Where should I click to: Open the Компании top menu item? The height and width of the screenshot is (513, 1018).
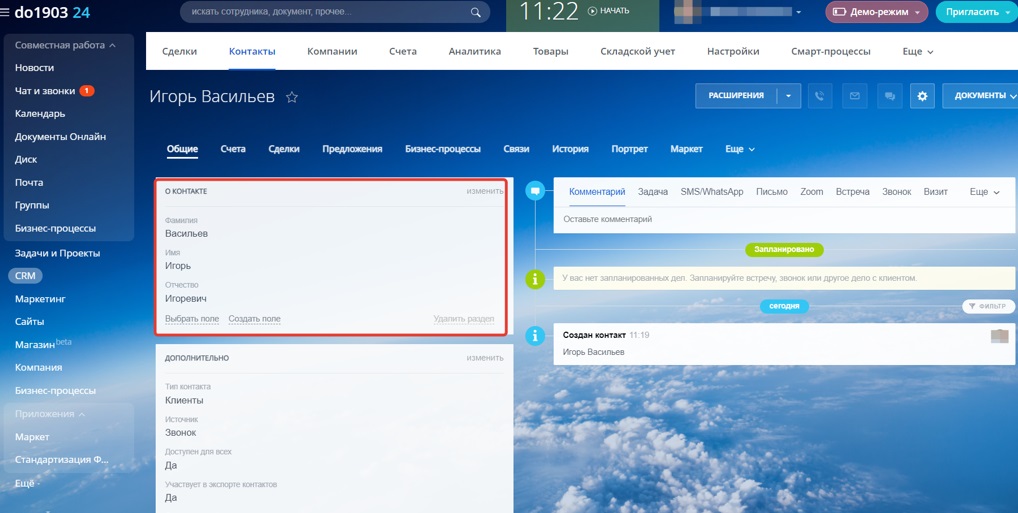click(332, 51)
